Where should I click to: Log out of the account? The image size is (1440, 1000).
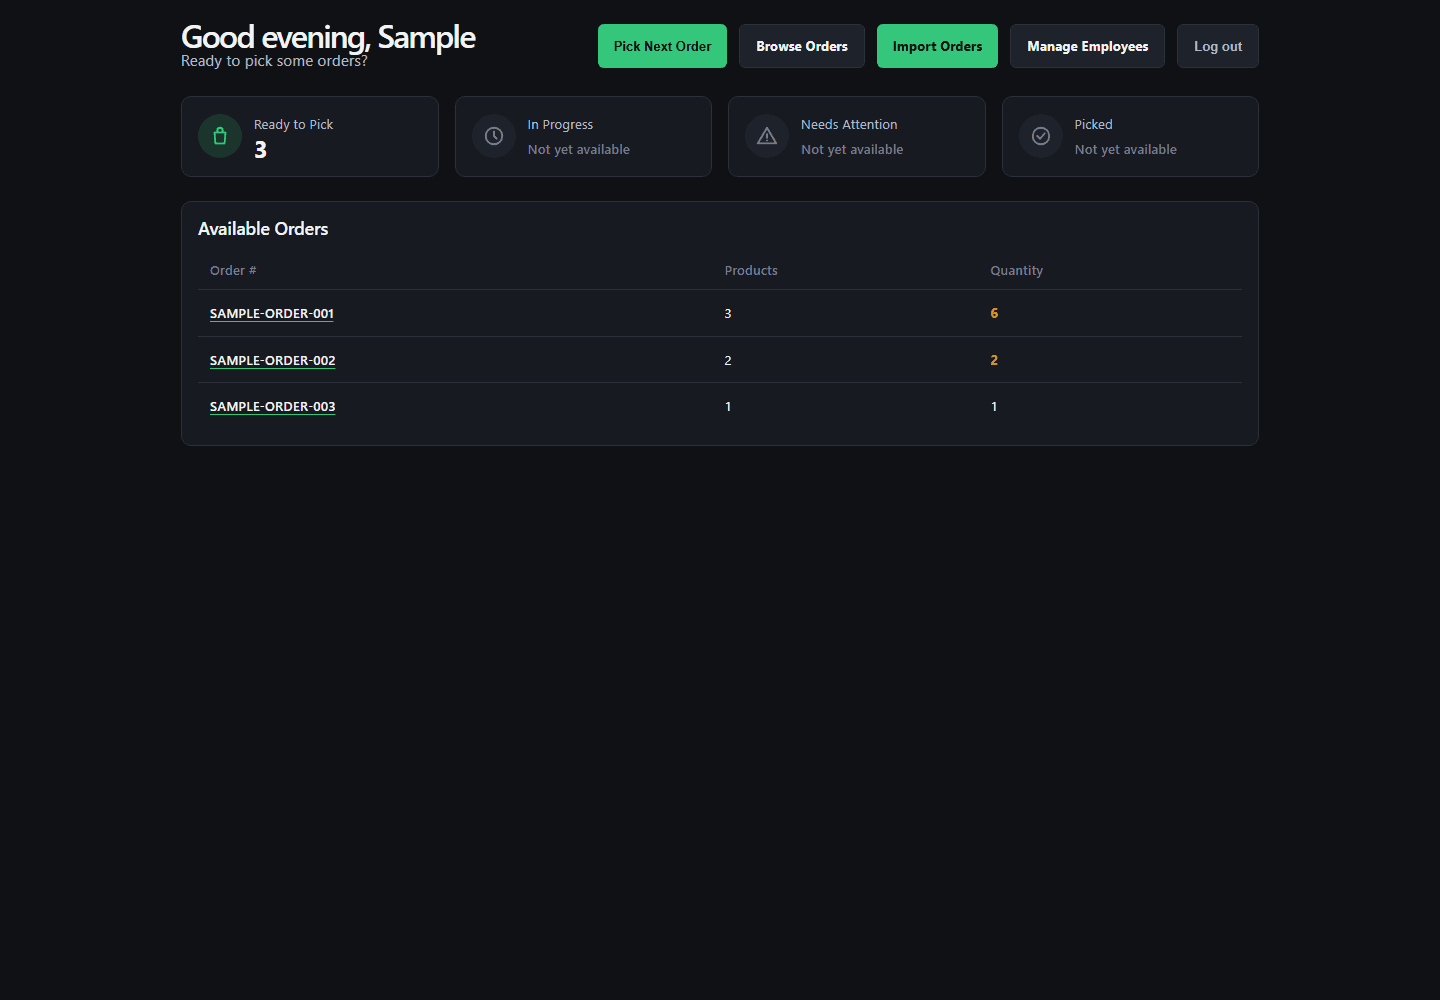[1218, 46]
